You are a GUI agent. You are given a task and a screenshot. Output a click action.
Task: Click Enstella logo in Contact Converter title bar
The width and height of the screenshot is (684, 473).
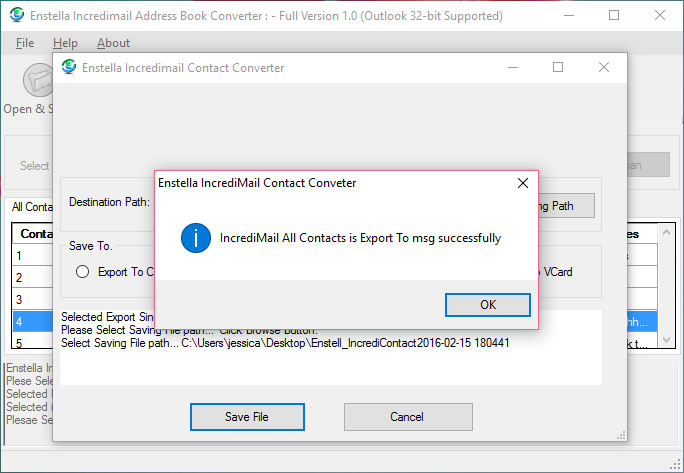pos(69,67)
